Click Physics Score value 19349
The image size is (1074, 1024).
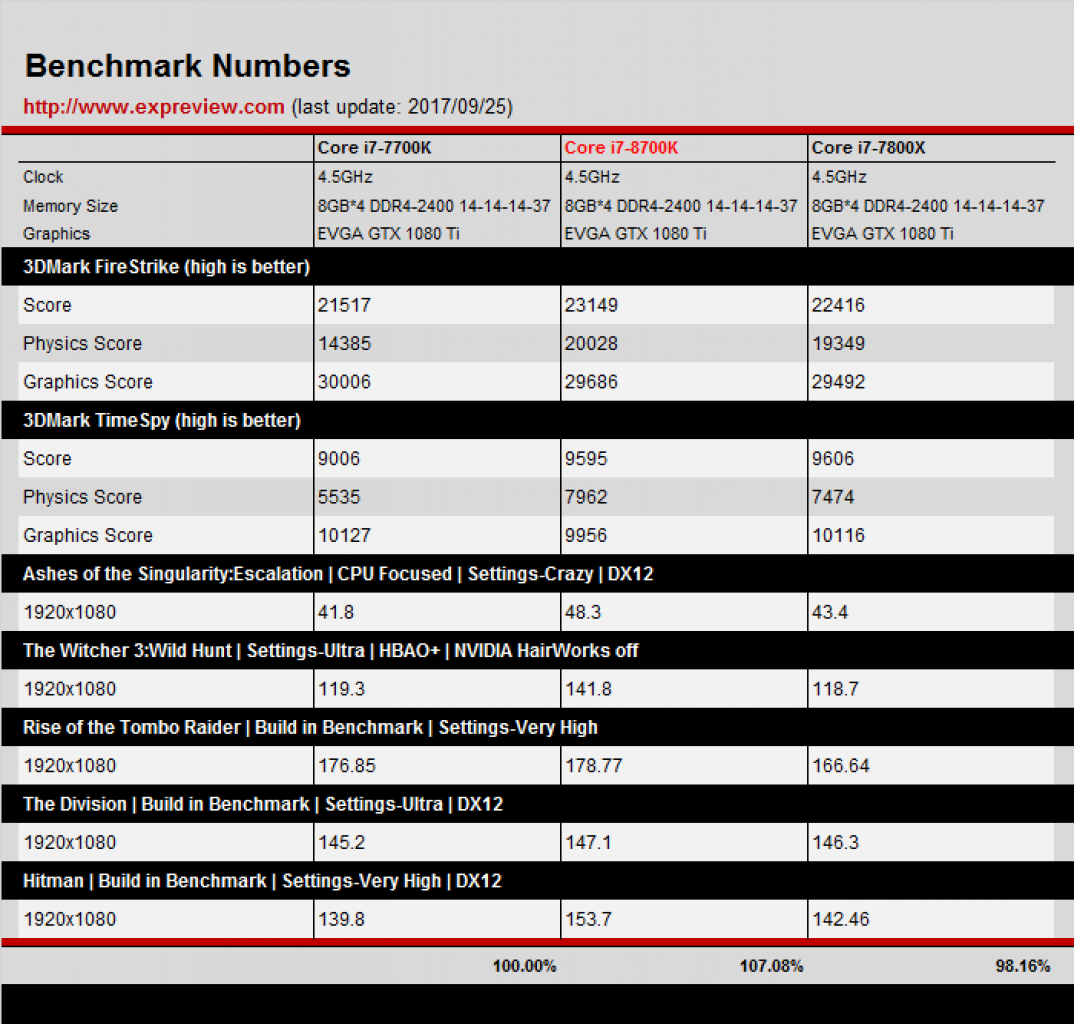pyautogui.click(x=838, y=343)
